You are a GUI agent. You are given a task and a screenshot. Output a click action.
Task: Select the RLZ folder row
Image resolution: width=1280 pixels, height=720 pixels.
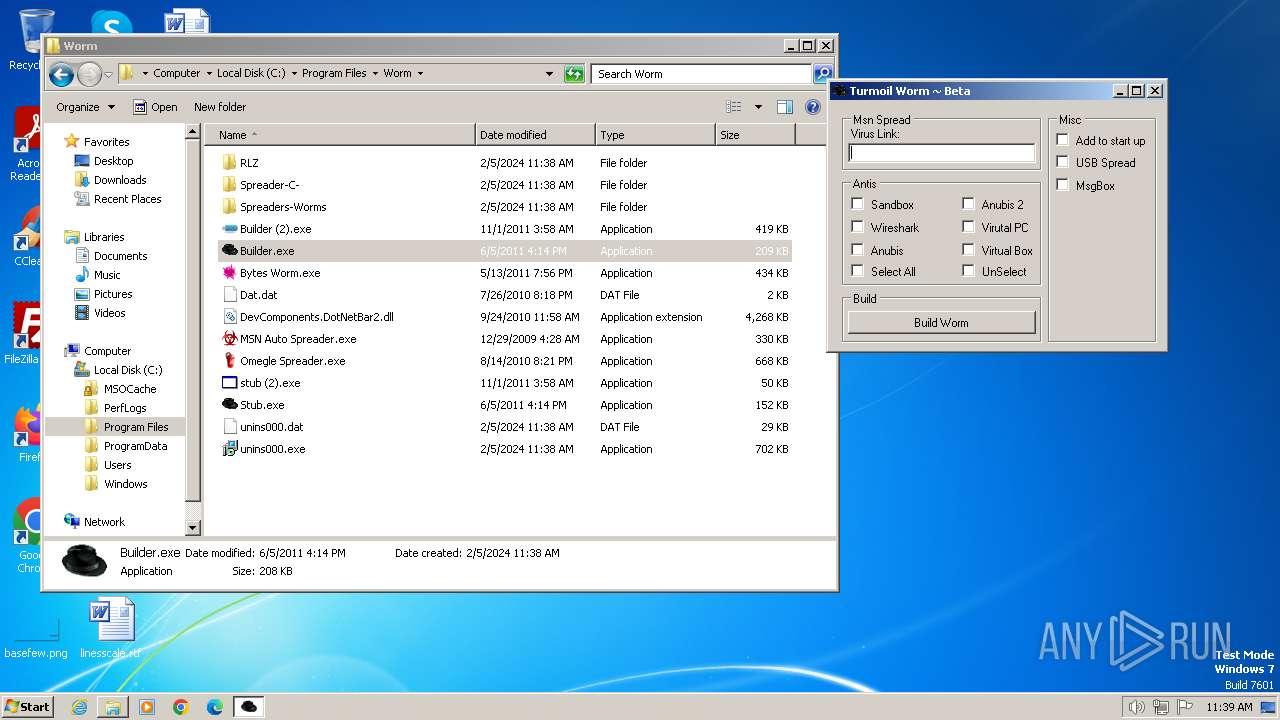(505, 163)
